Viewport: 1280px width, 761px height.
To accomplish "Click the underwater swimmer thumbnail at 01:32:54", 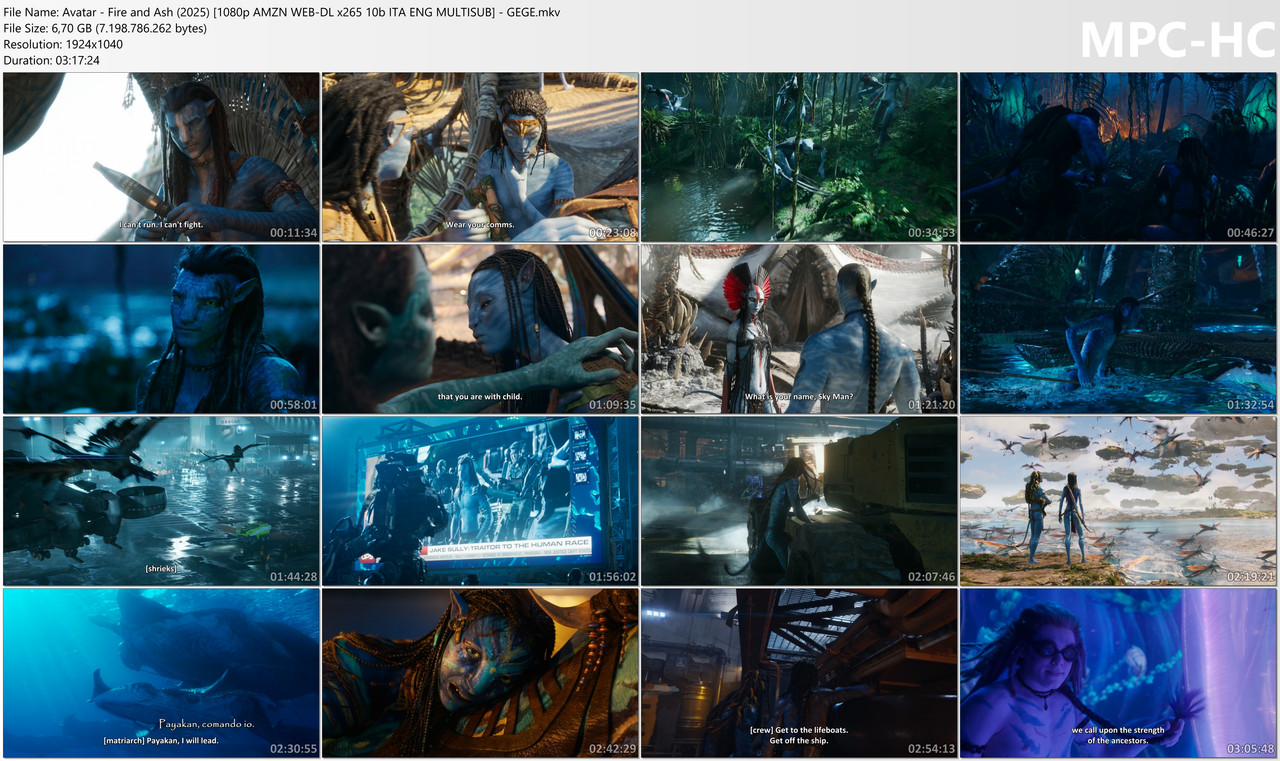I will coord(1117,328).
